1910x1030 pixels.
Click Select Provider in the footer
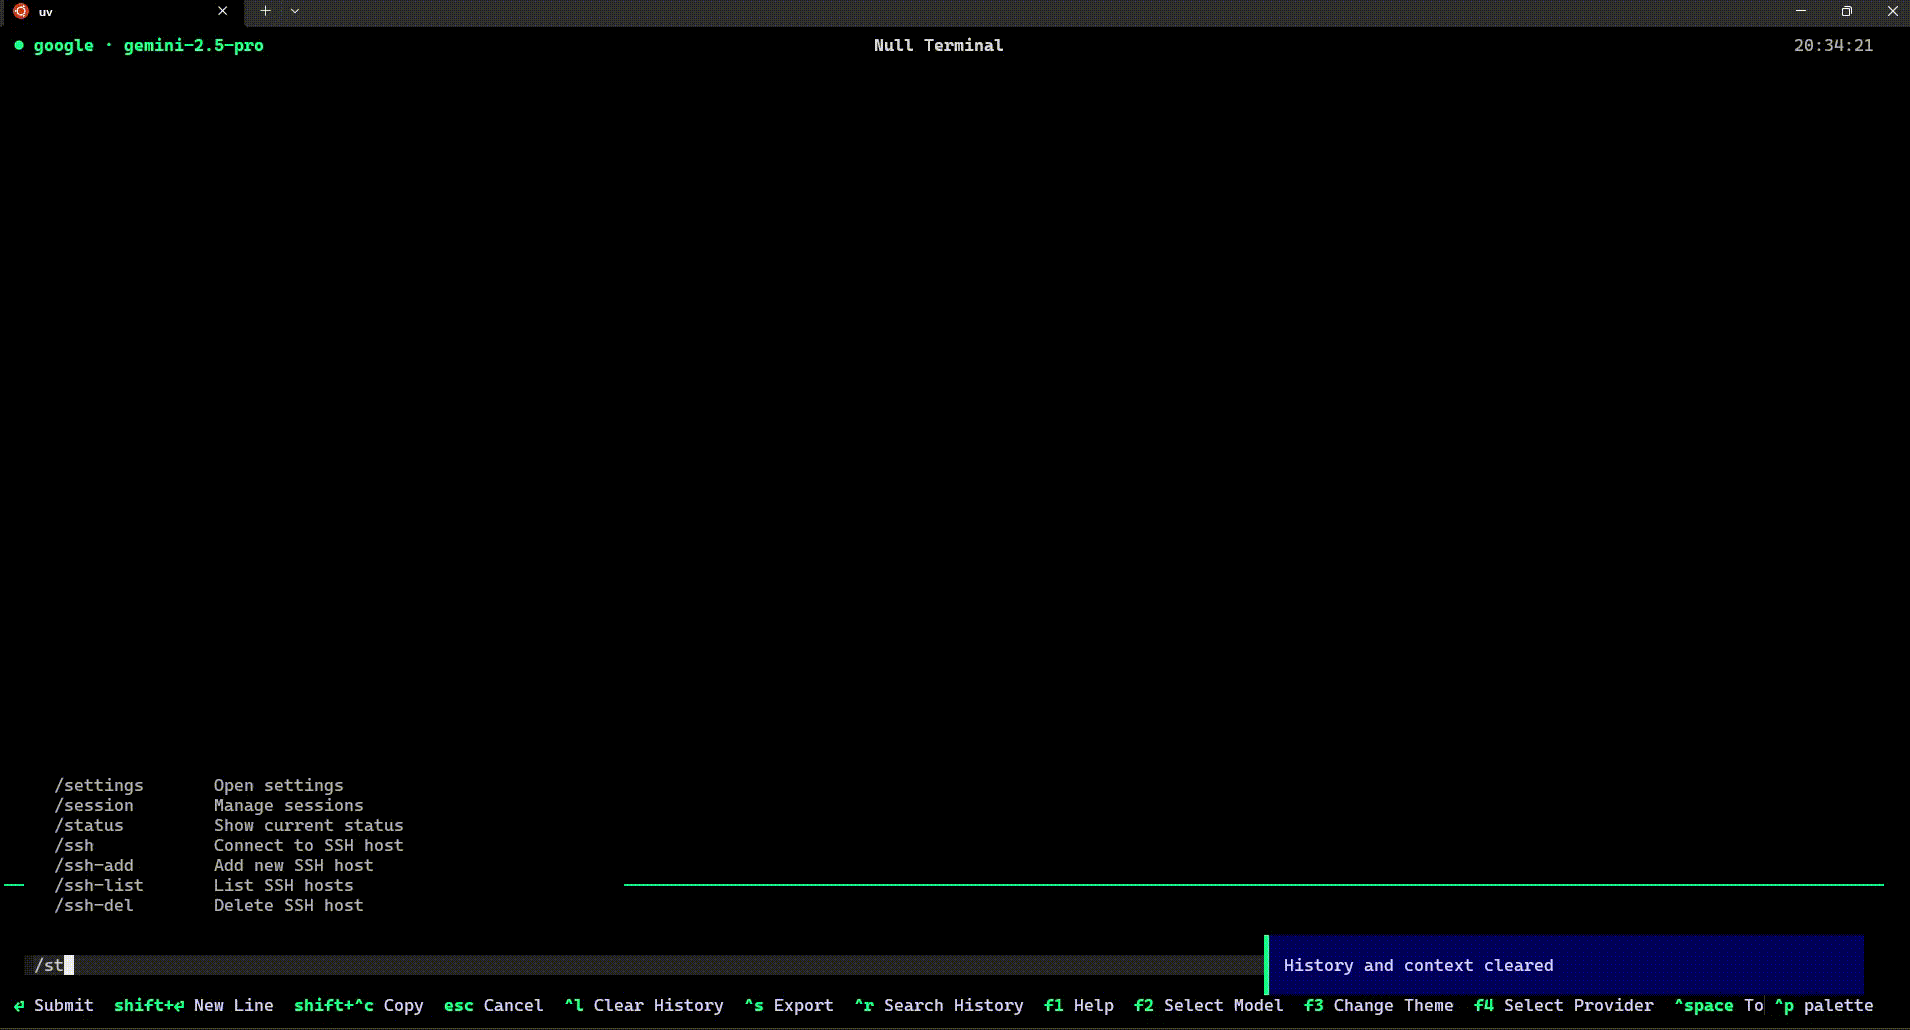click(1564, 1005)
